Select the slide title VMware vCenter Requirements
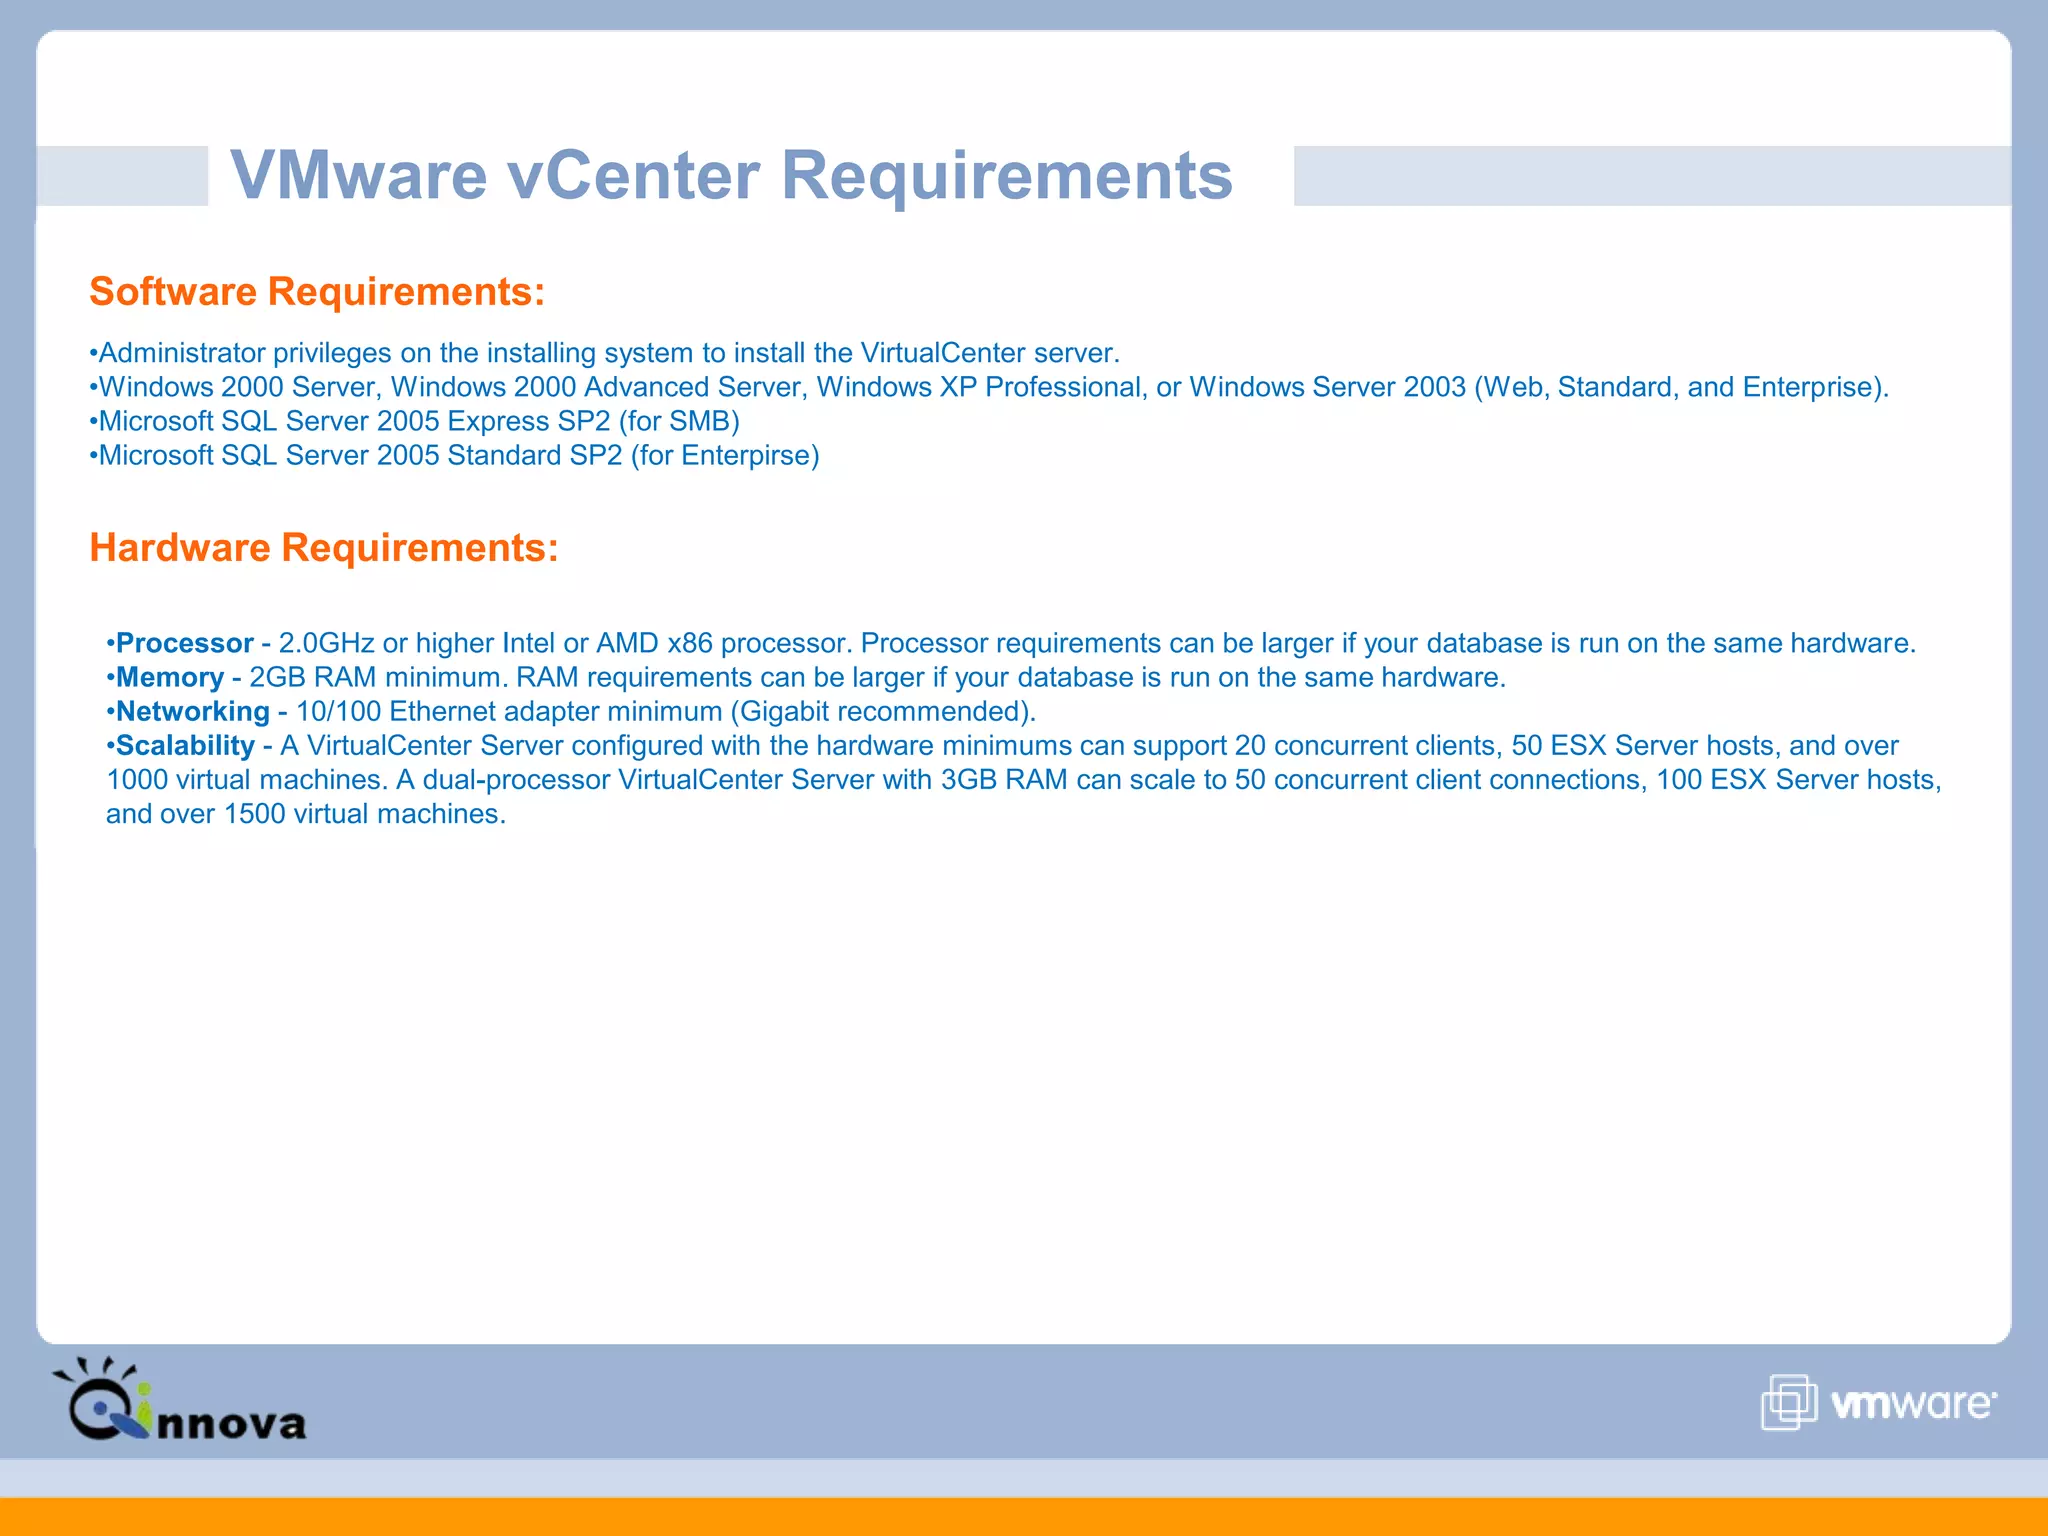 [x=731, y=175]
